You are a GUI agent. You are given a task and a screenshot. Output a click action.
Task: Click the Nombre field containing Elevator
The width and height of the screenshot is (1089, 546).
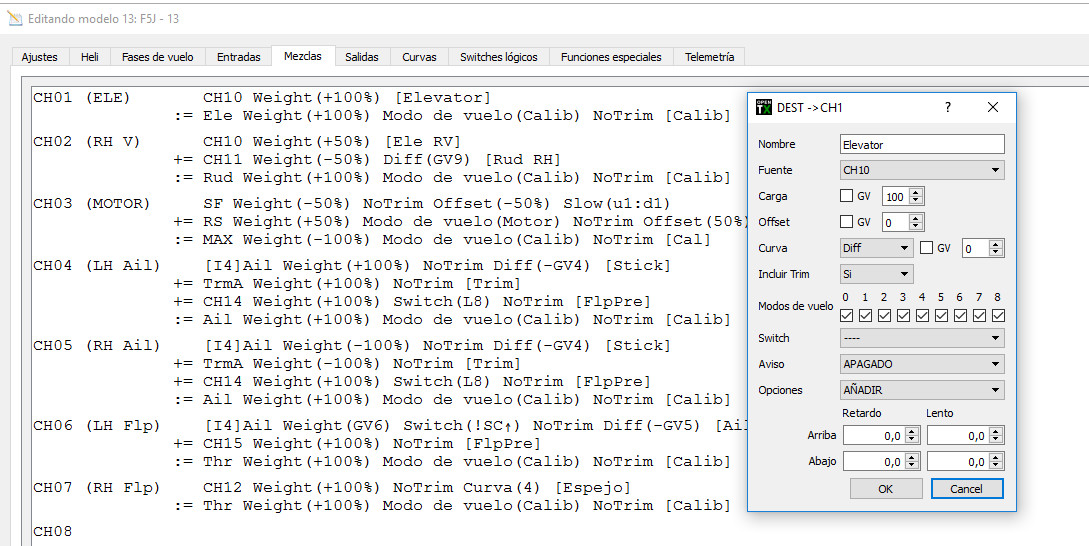coord(922,144)
